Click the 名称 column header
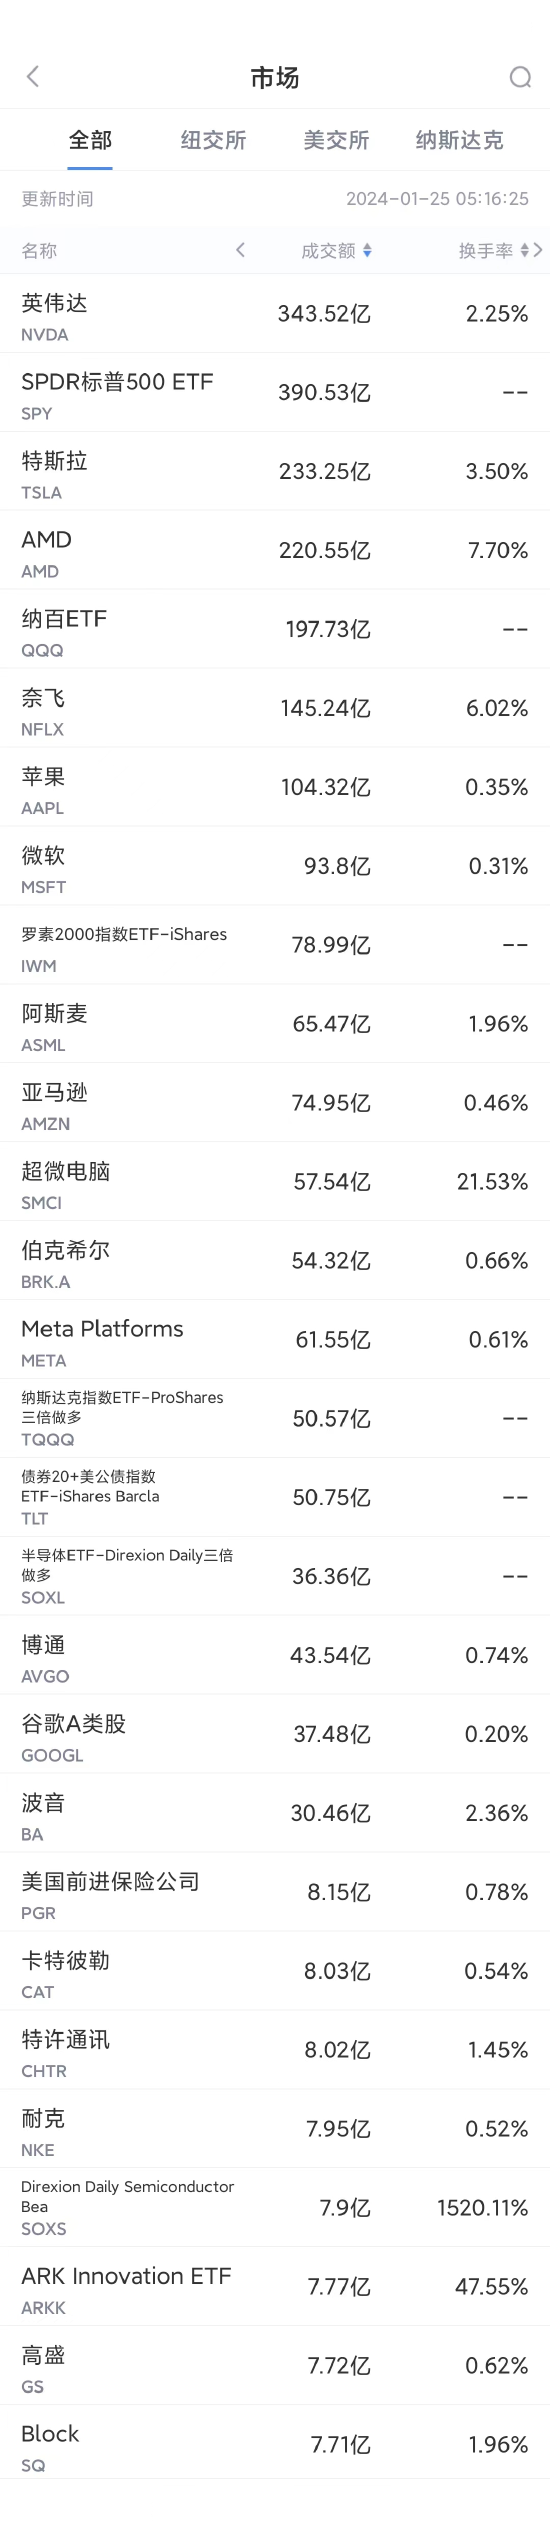Screen dimensions: 550x2544 pyautogui.click(x=39, y=251)
